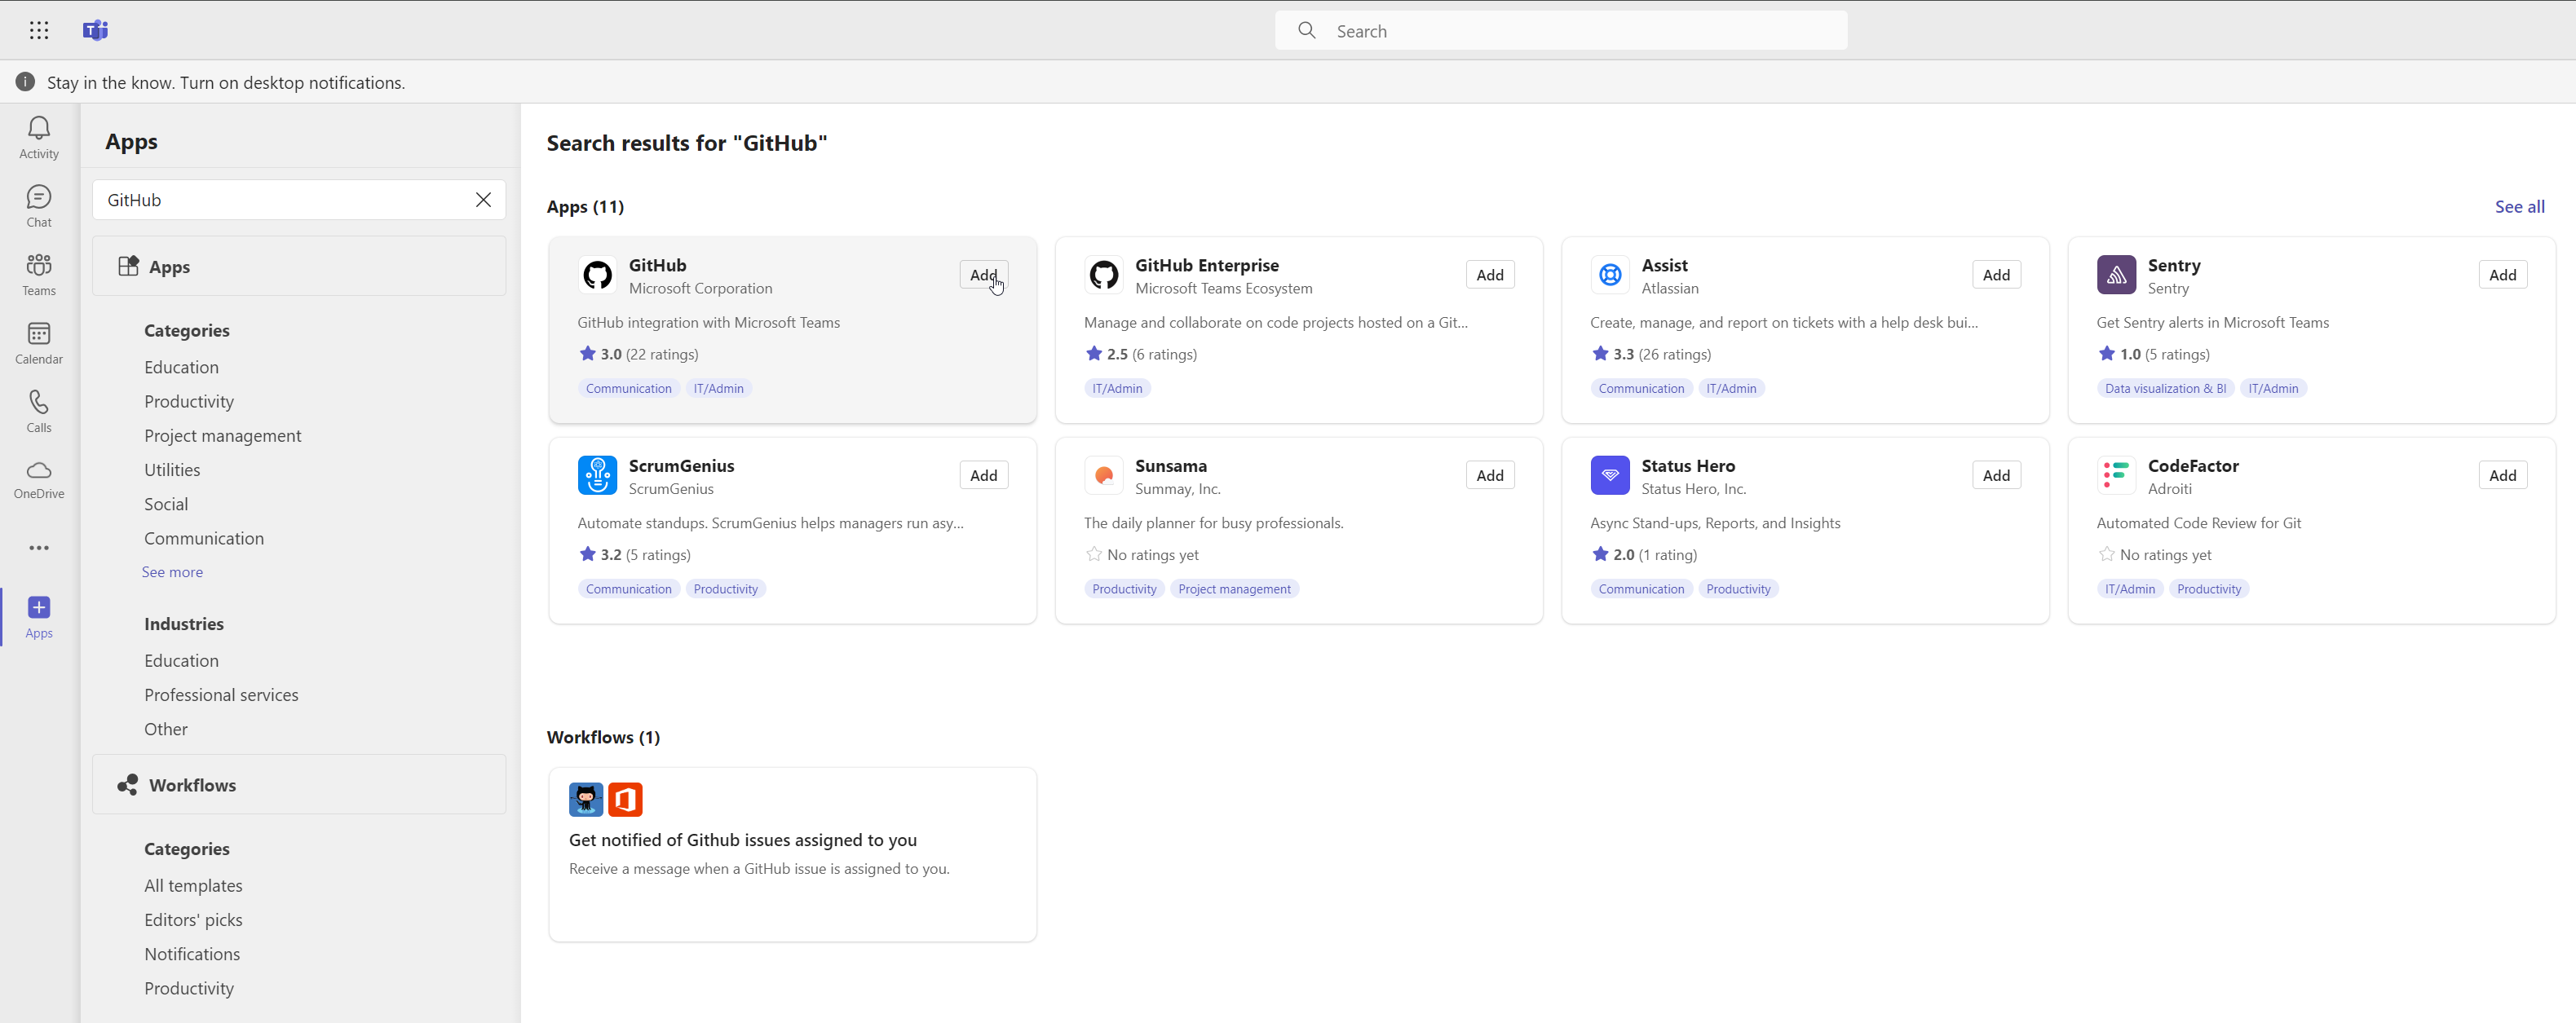This screenshot has height=1023, width=2576.
Task: Click the Microsoft Teams app icon top-left
Action: tap(95, 29)
